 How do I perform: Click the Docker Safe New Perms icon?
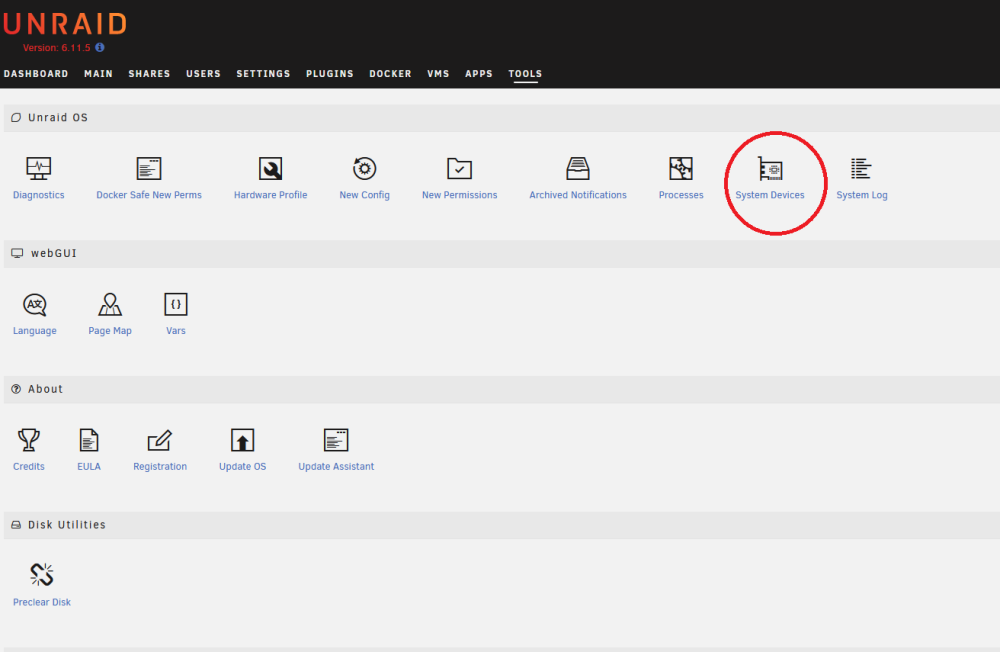coord(149,168)
